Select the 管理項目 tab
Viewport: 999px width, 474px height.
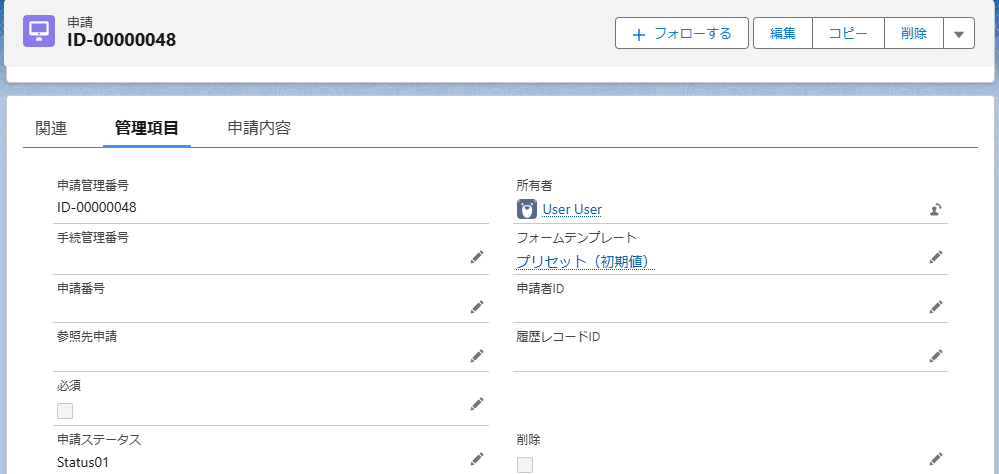(147, 128)
